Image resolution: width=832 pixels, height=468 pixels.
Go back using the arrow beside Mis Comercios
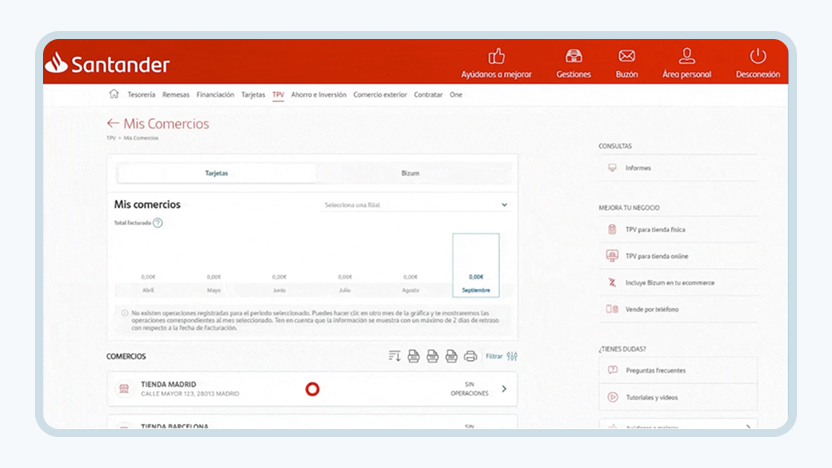click(x=112, y=123)
